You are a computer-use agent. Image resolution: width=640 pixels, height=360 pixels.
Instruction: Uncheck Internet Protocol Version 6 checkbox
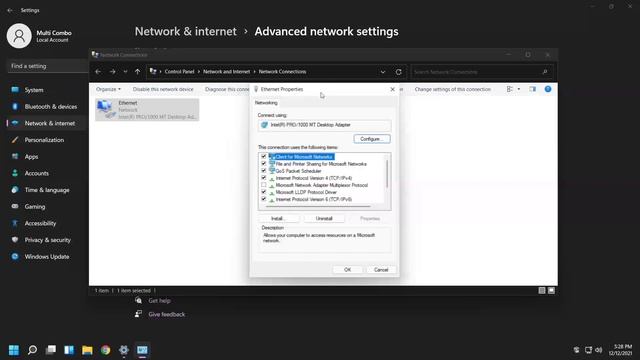[264, 199]
